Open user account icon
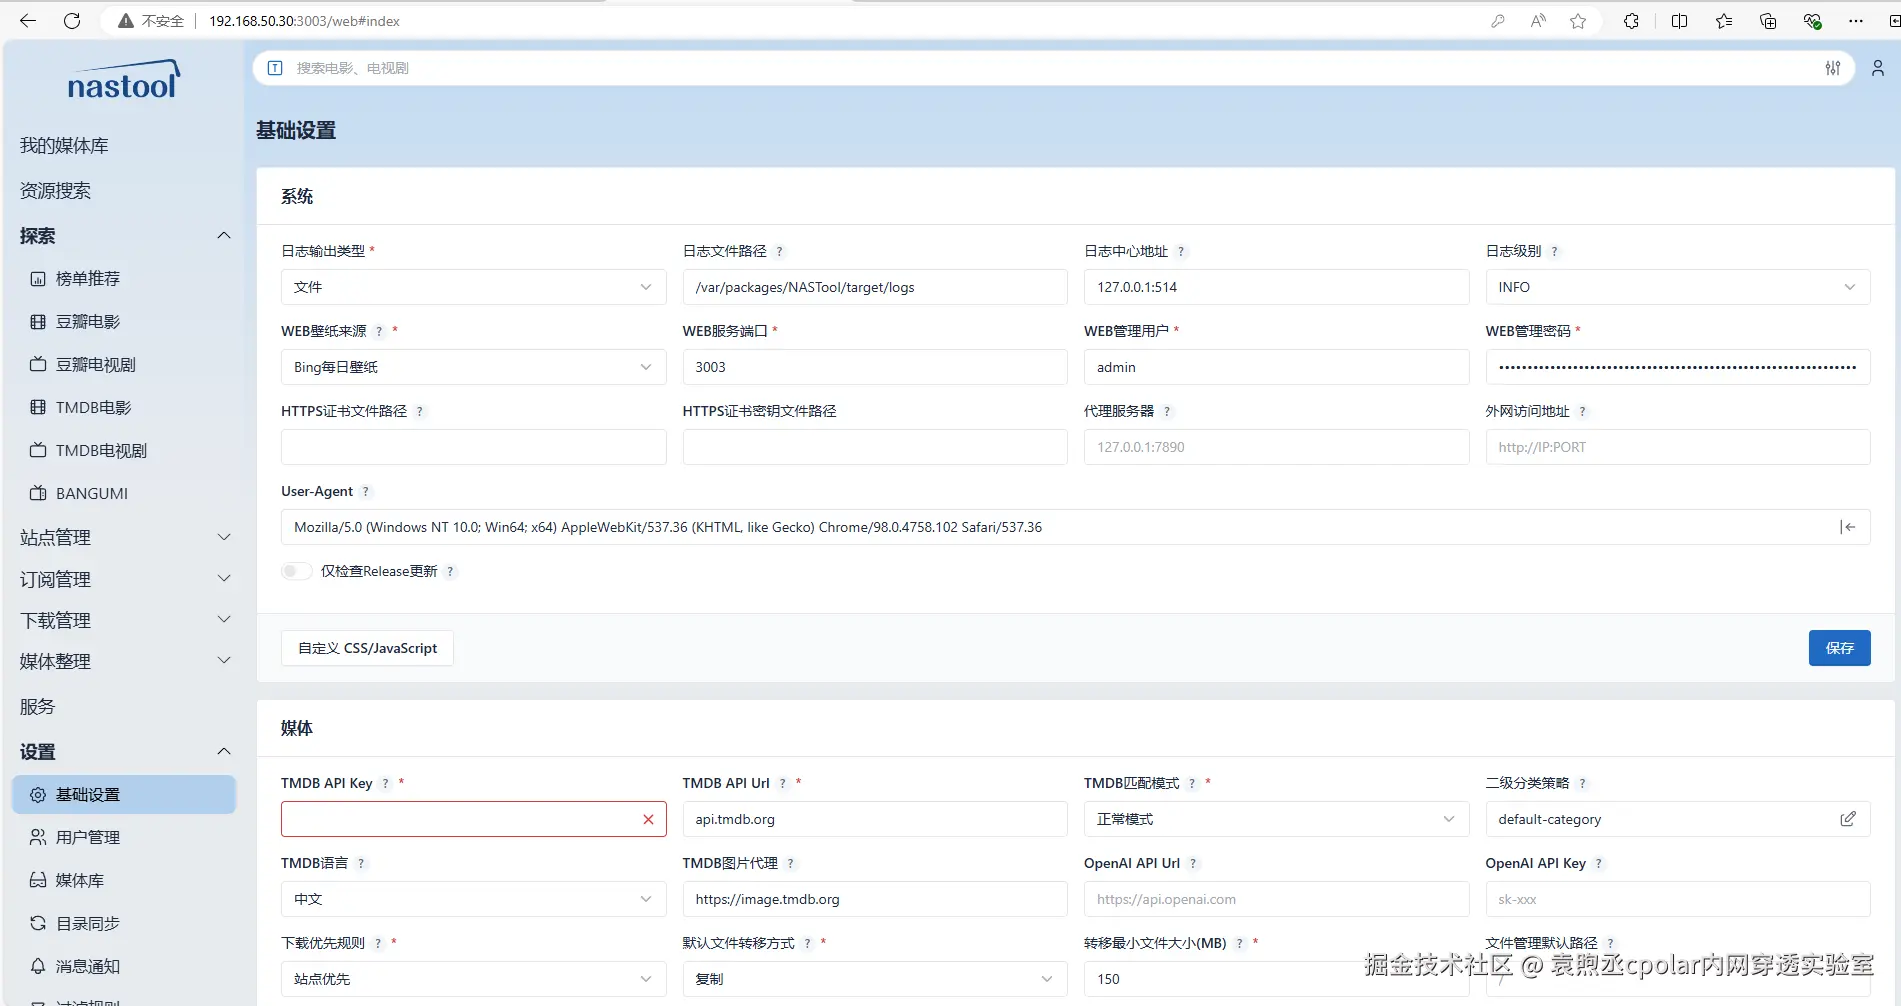1901x1006 pixels. pos(1878,68)
